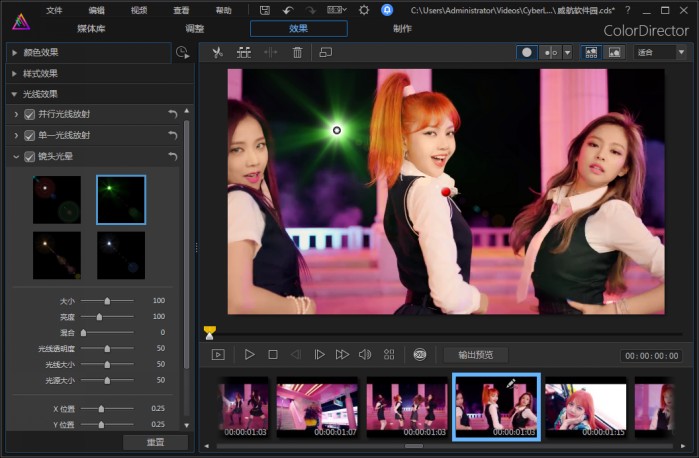Open the 适合 zoom dropdown
The width and height of the screenshot is (699, 458).
pyautogui.click(x=660, y=53)
